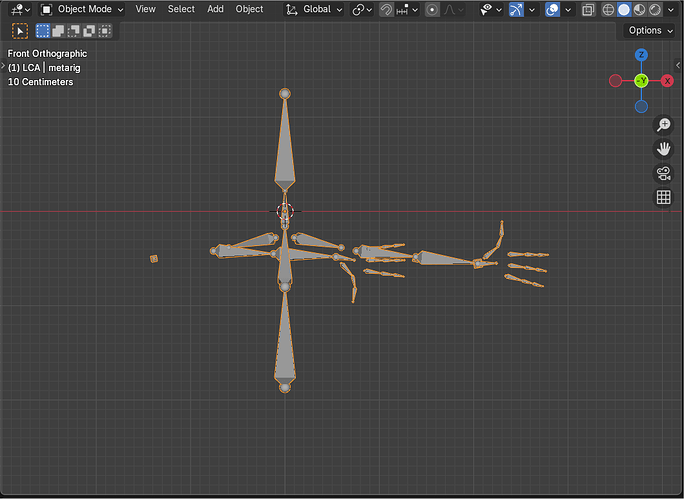This screenshot has width=684, height=499.
Task: Open the object visibility and selectability popover
Action: pos(491,9)
